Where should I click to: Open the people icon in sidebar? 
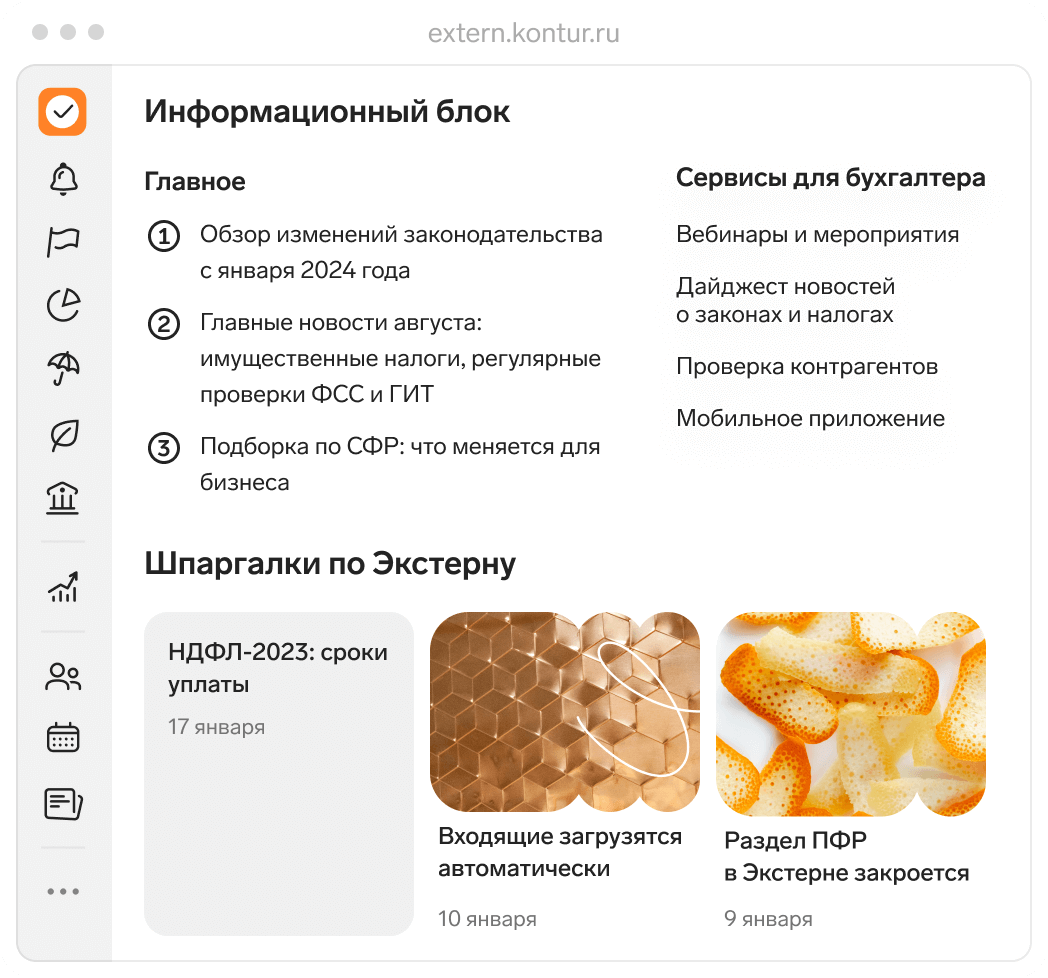[x=63, y=676]
